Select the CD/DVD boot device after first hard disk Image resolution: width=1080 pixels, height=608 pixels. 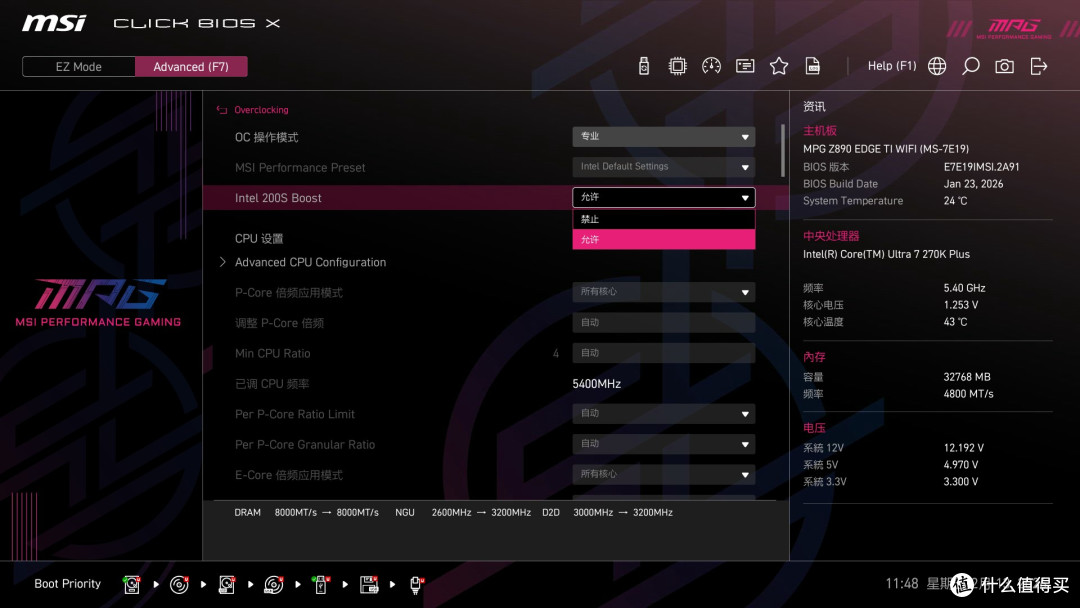click(x=179, y=585)
